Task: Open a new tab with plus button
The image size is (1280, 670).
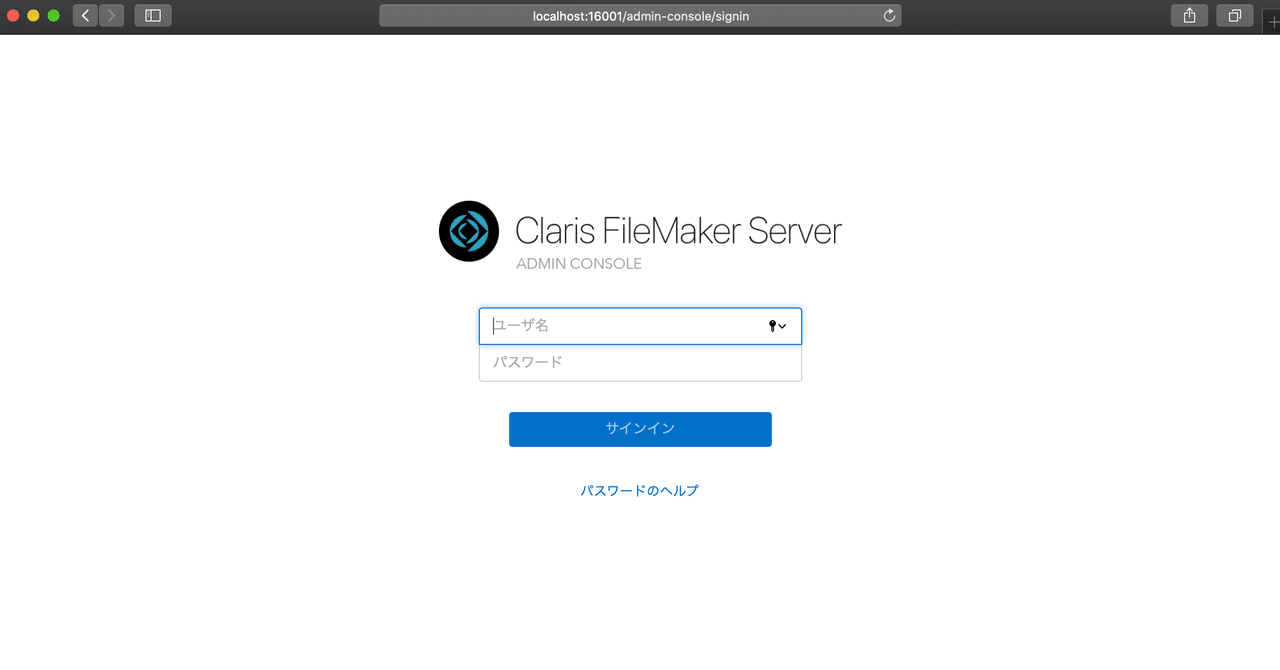Action: (1272, 18)
